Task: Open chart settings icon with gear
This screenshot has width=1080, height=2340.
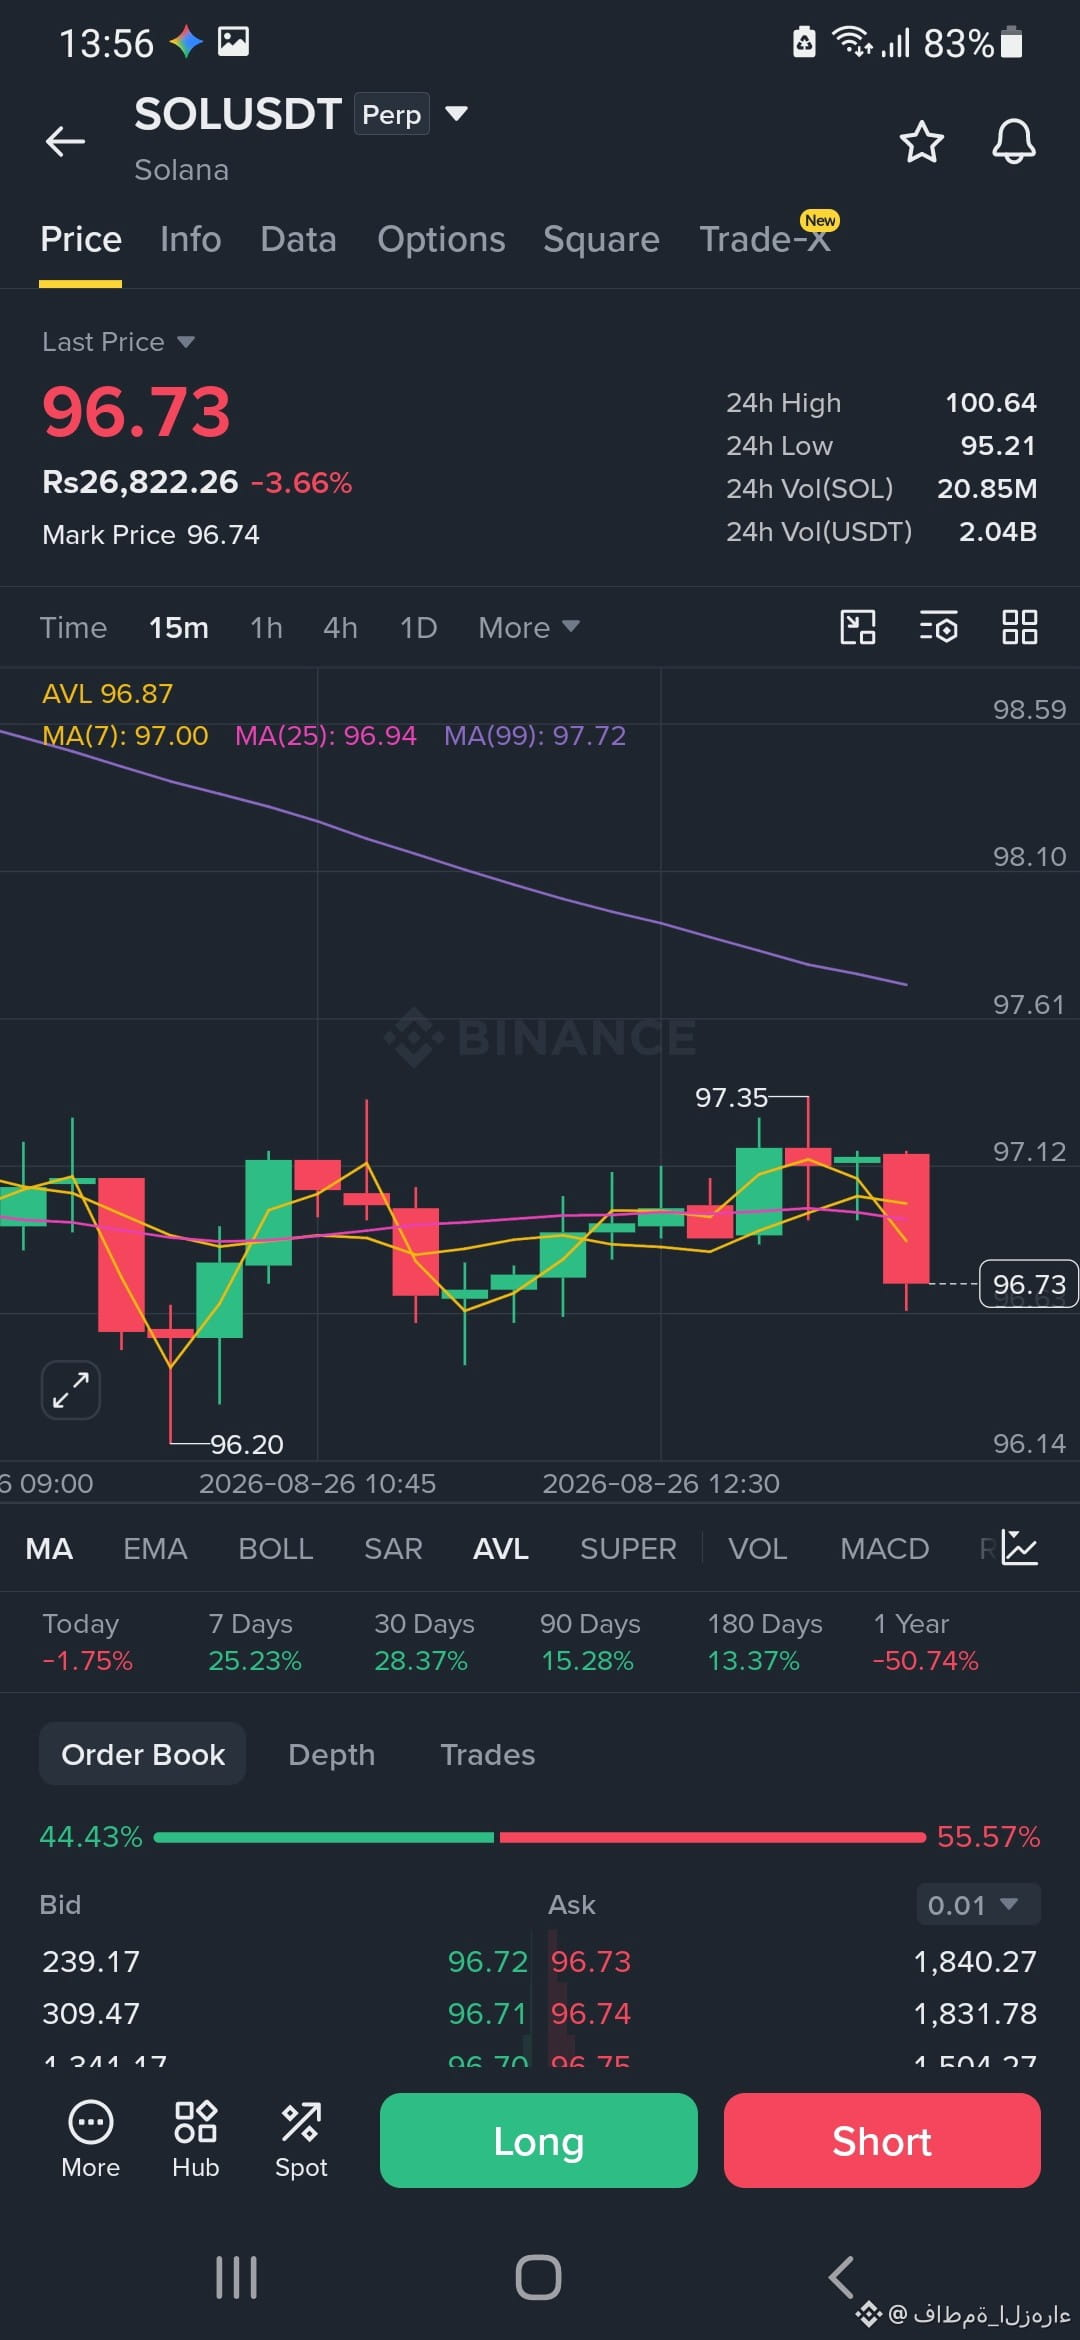Action: click(938, 627)
